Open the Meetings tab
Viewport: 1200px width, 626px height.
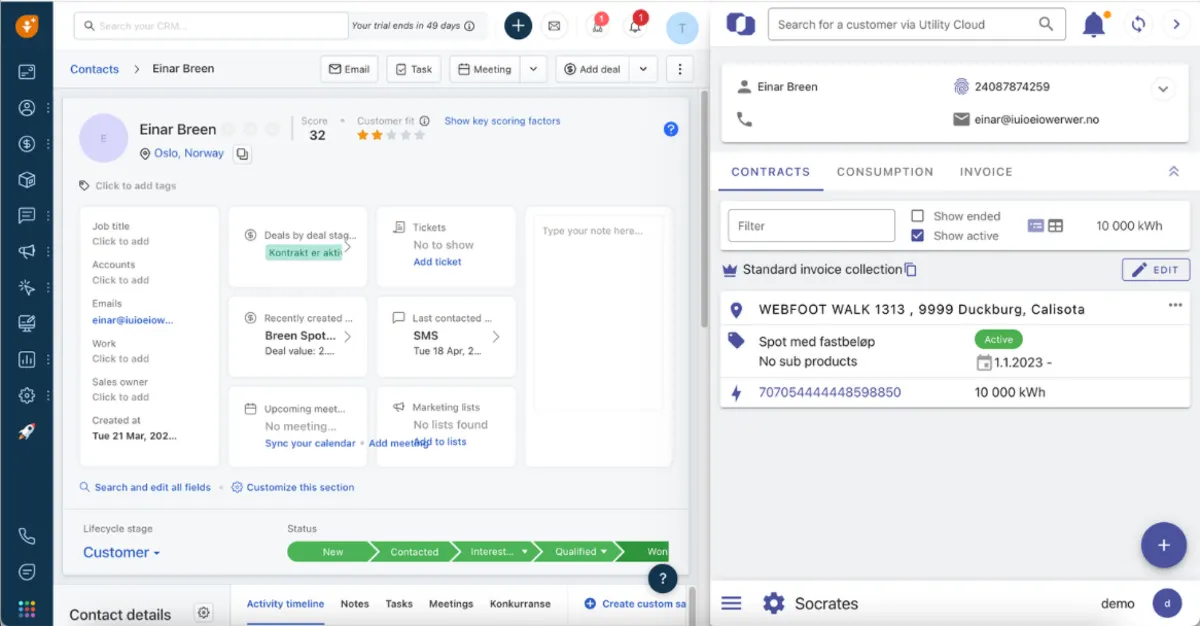tap(451, 604)
